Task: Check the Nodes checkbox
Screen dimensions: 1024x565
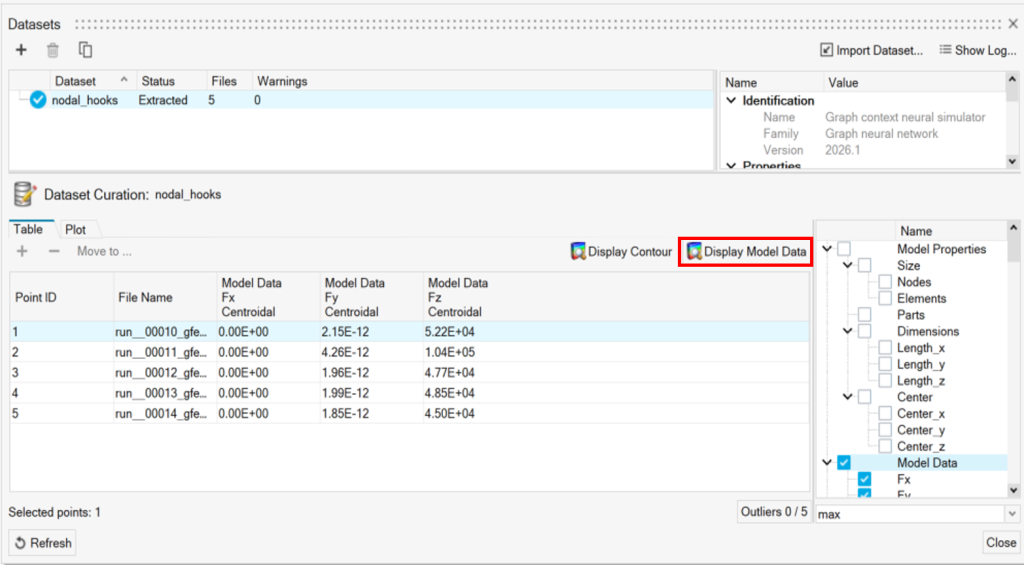Action: [885, 282]
